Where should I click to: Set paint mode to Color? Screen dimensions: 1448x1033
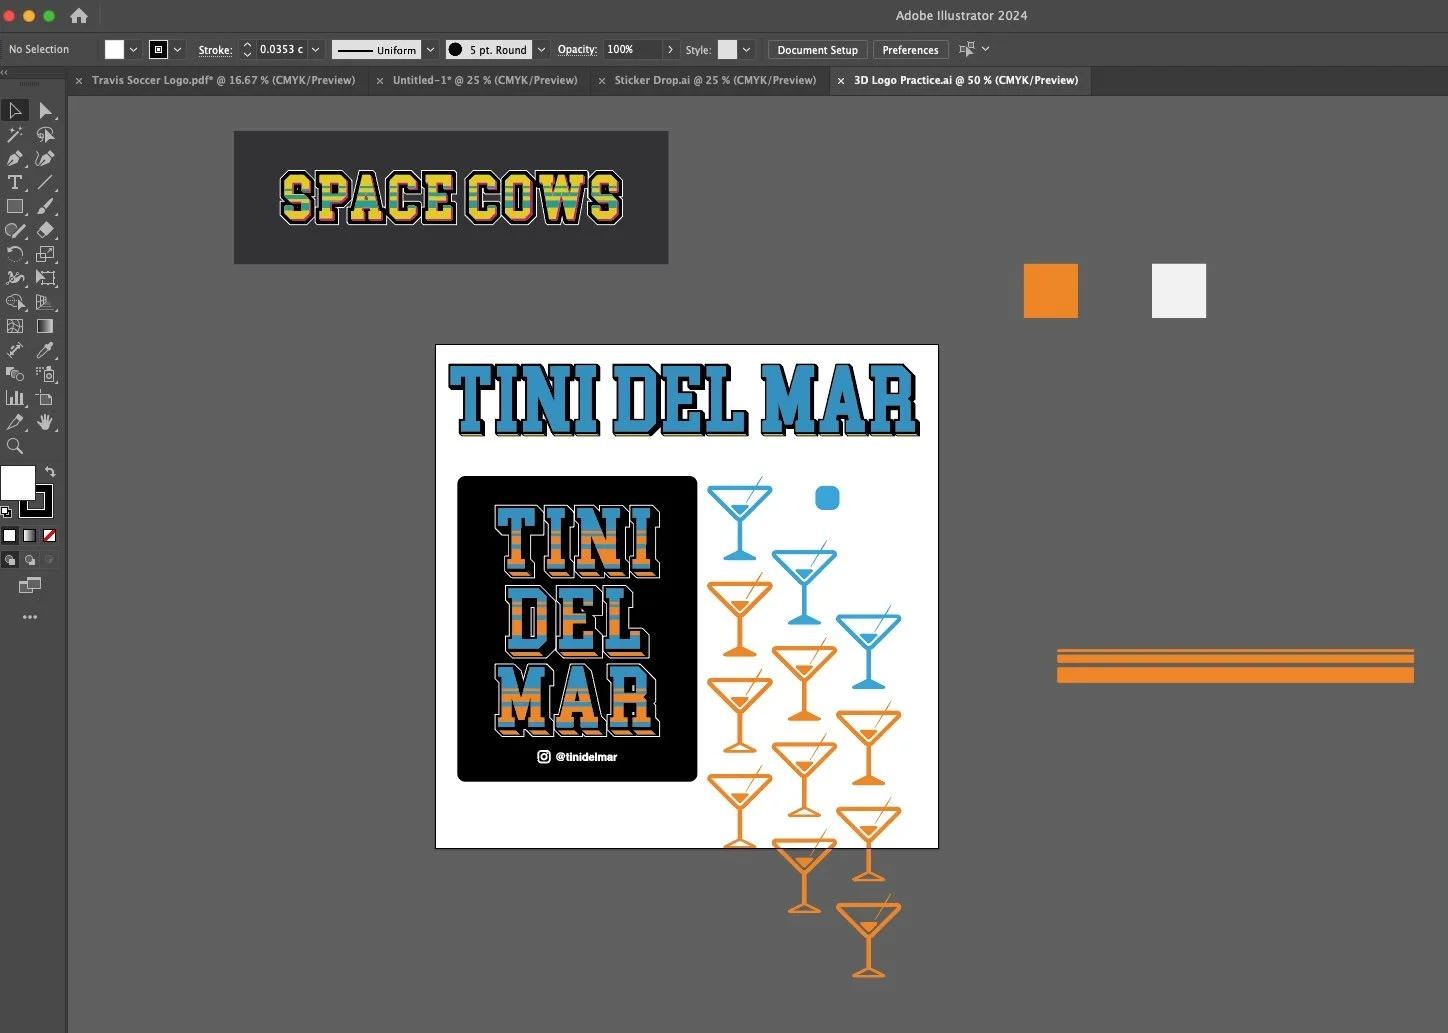coord(10,536)
